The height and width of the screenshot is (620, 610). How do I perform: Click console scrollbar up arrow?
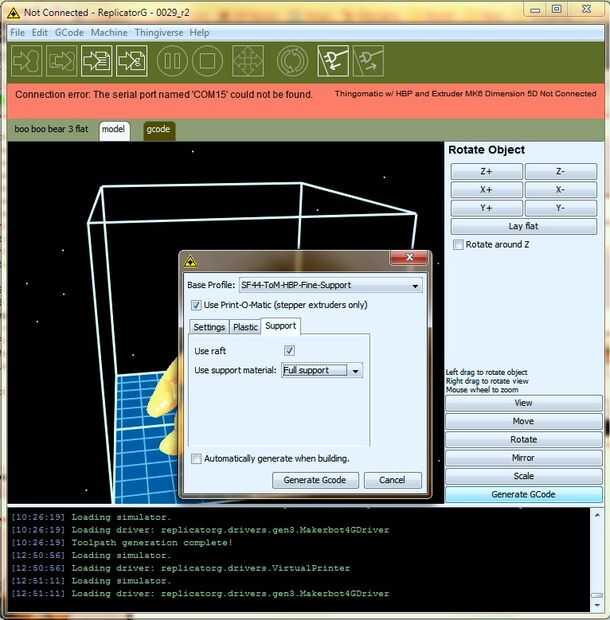(597, 515)
